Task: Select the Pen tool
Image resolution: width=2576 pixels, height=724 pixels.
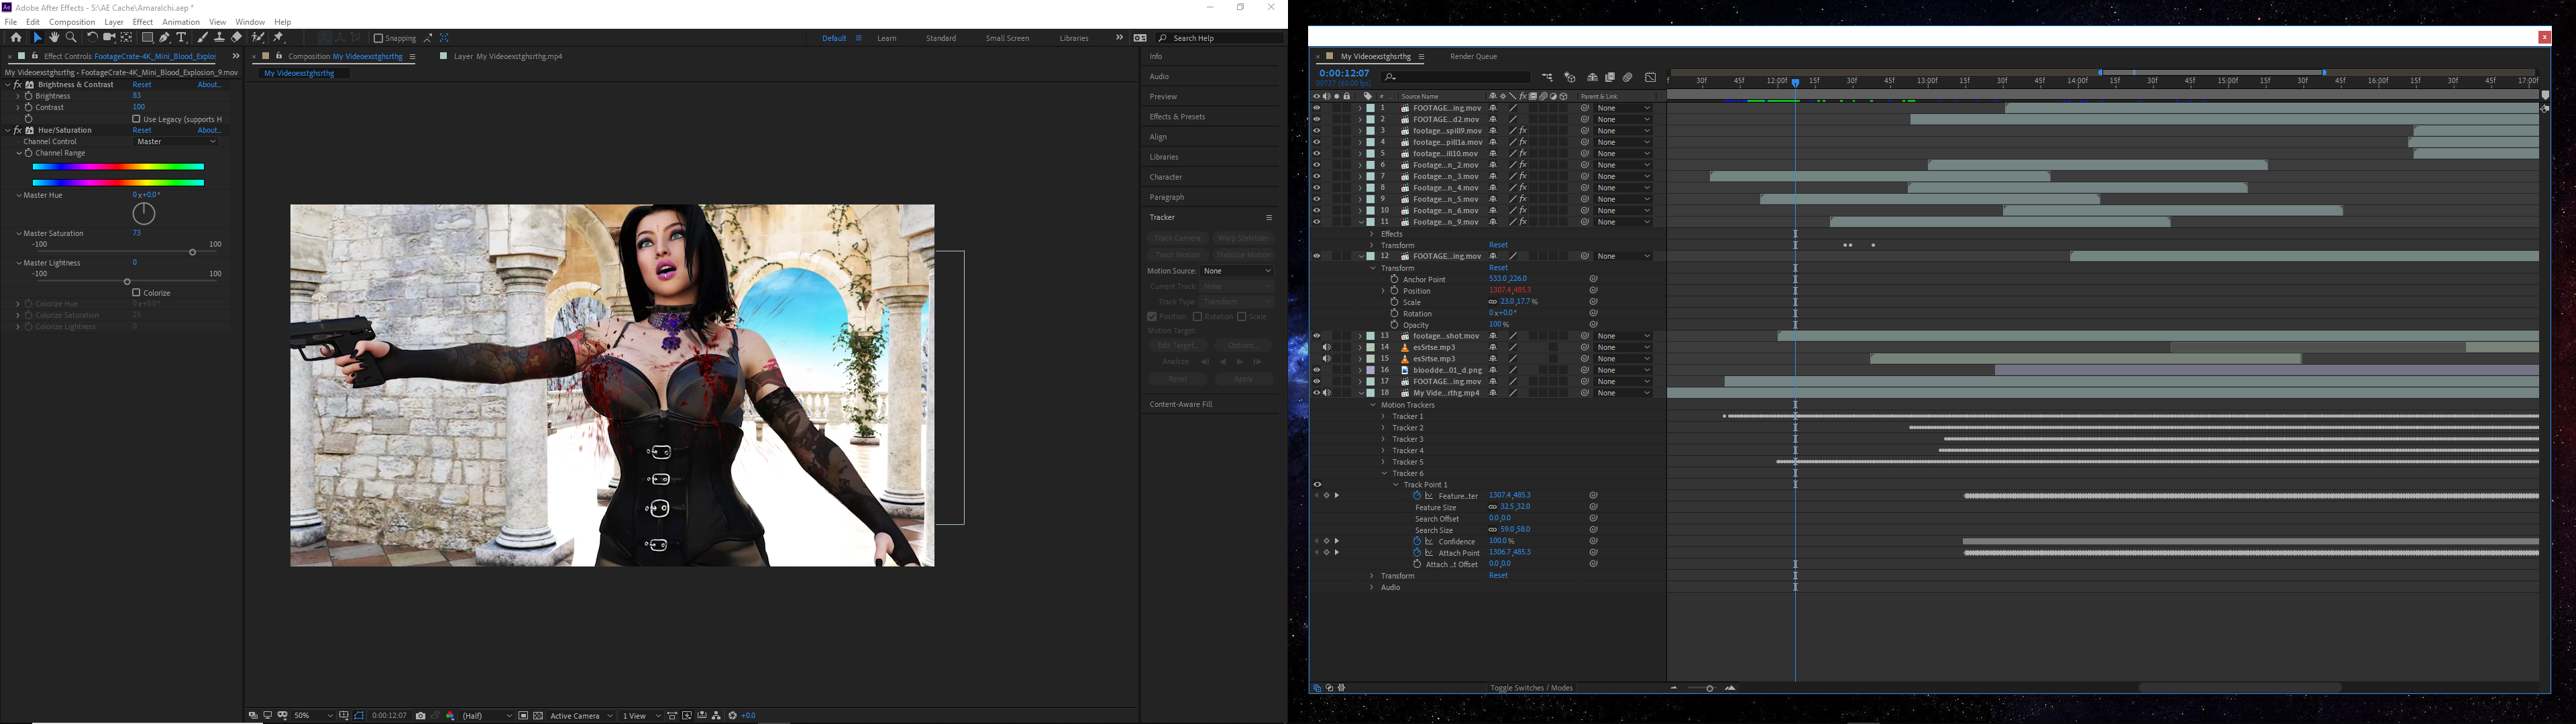Action: [x=164, y=38]
